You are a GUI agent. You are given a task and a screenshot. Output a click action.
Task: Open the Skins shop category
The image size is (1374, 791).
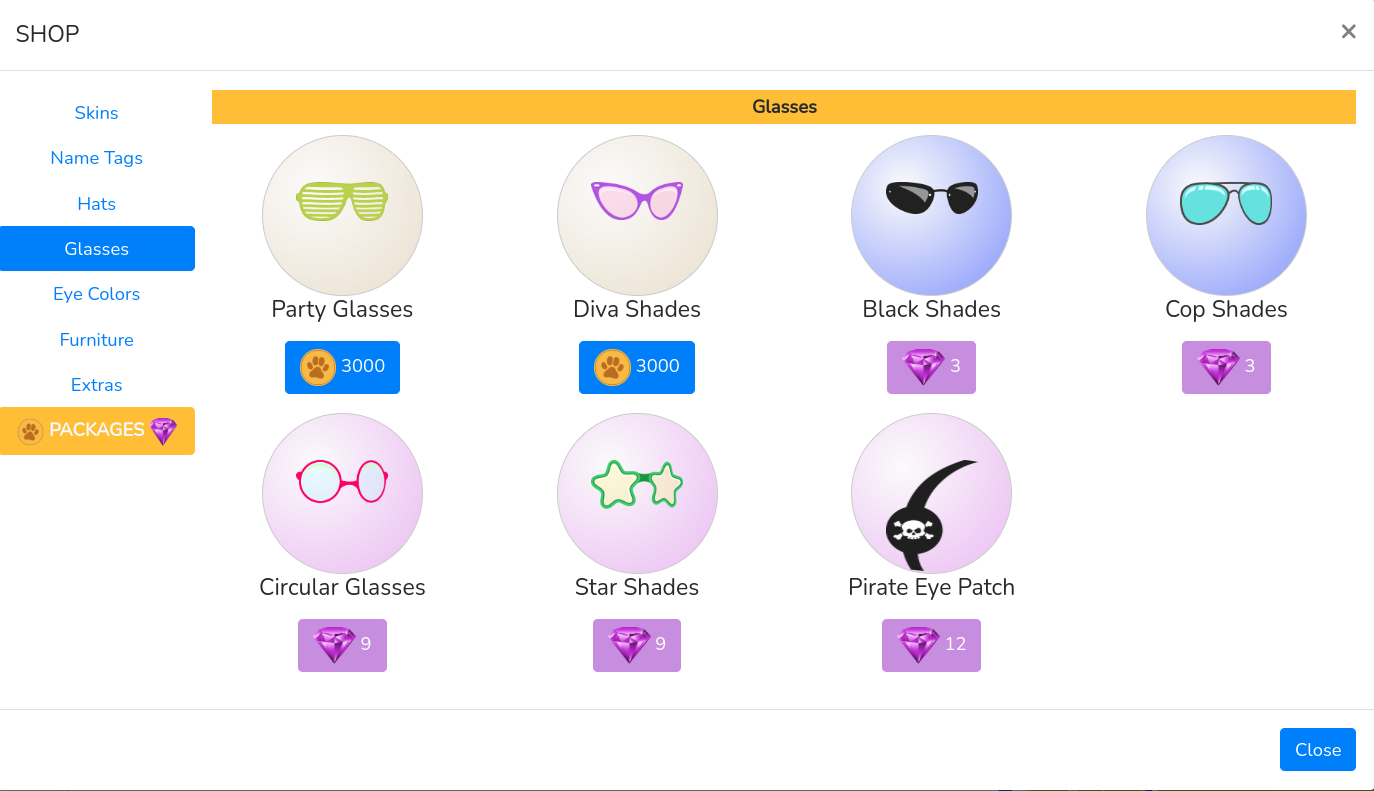point(97,113)
